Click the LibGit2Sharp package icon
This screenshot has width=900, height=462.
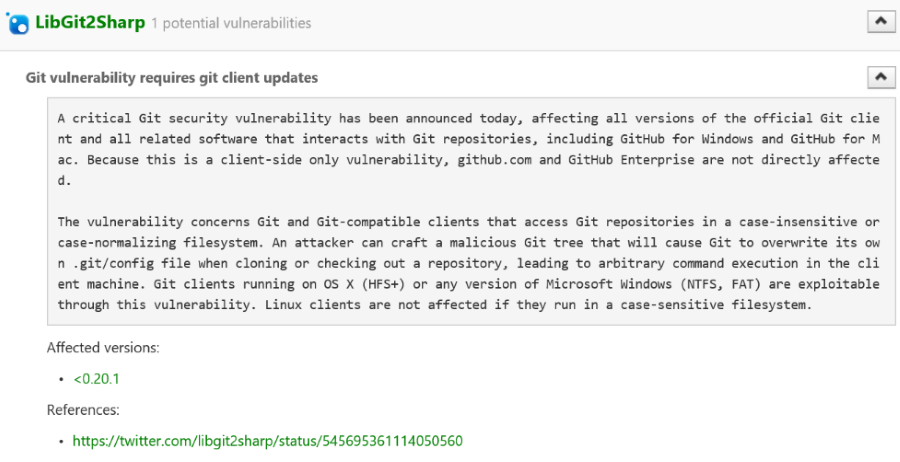[x=18, y=22]
